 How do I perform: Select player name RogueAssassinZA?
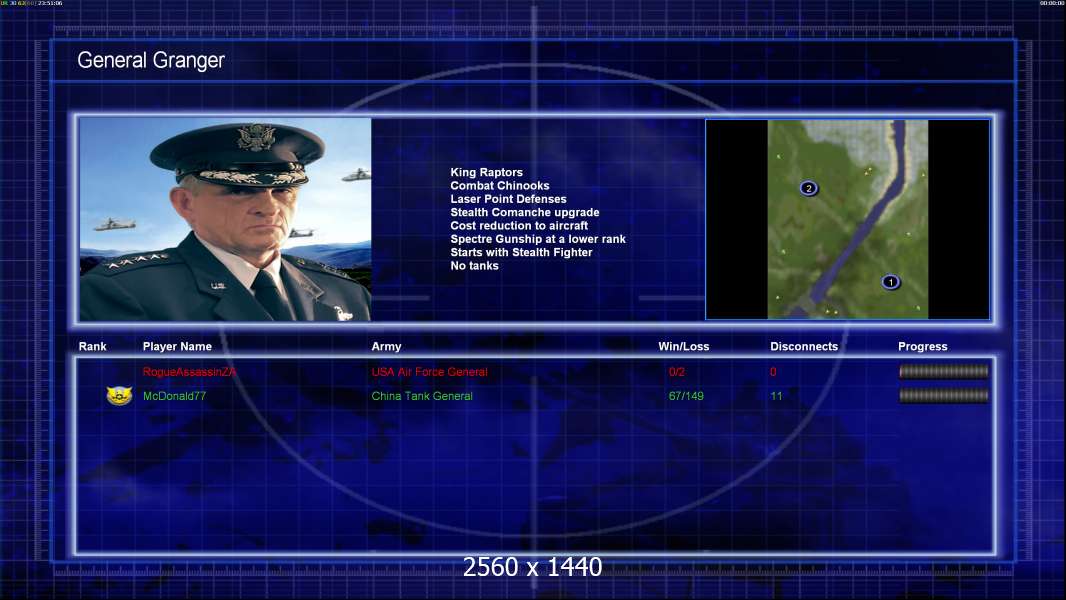pyautogui.click(x=189, y=372)
